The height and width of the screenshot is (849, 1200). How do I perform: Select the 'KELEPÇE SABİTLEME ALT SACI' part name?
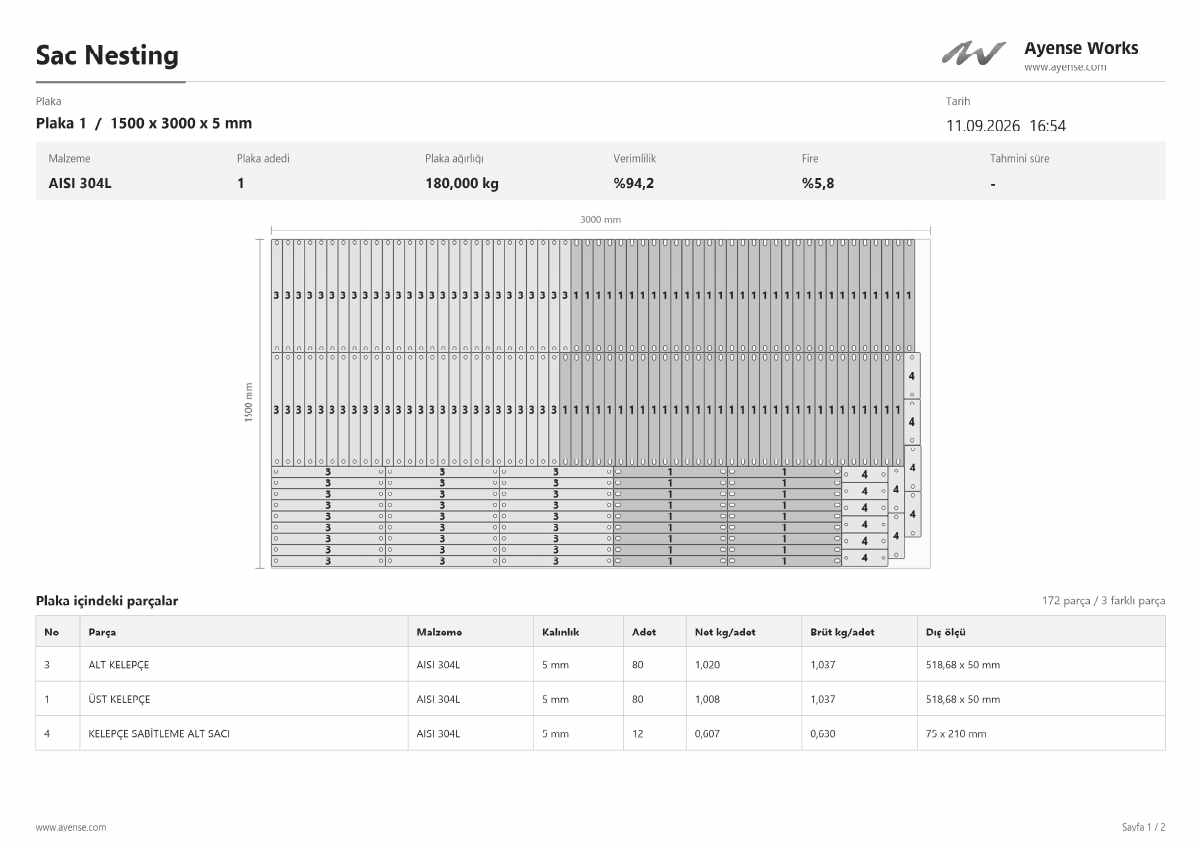(159, 733)
